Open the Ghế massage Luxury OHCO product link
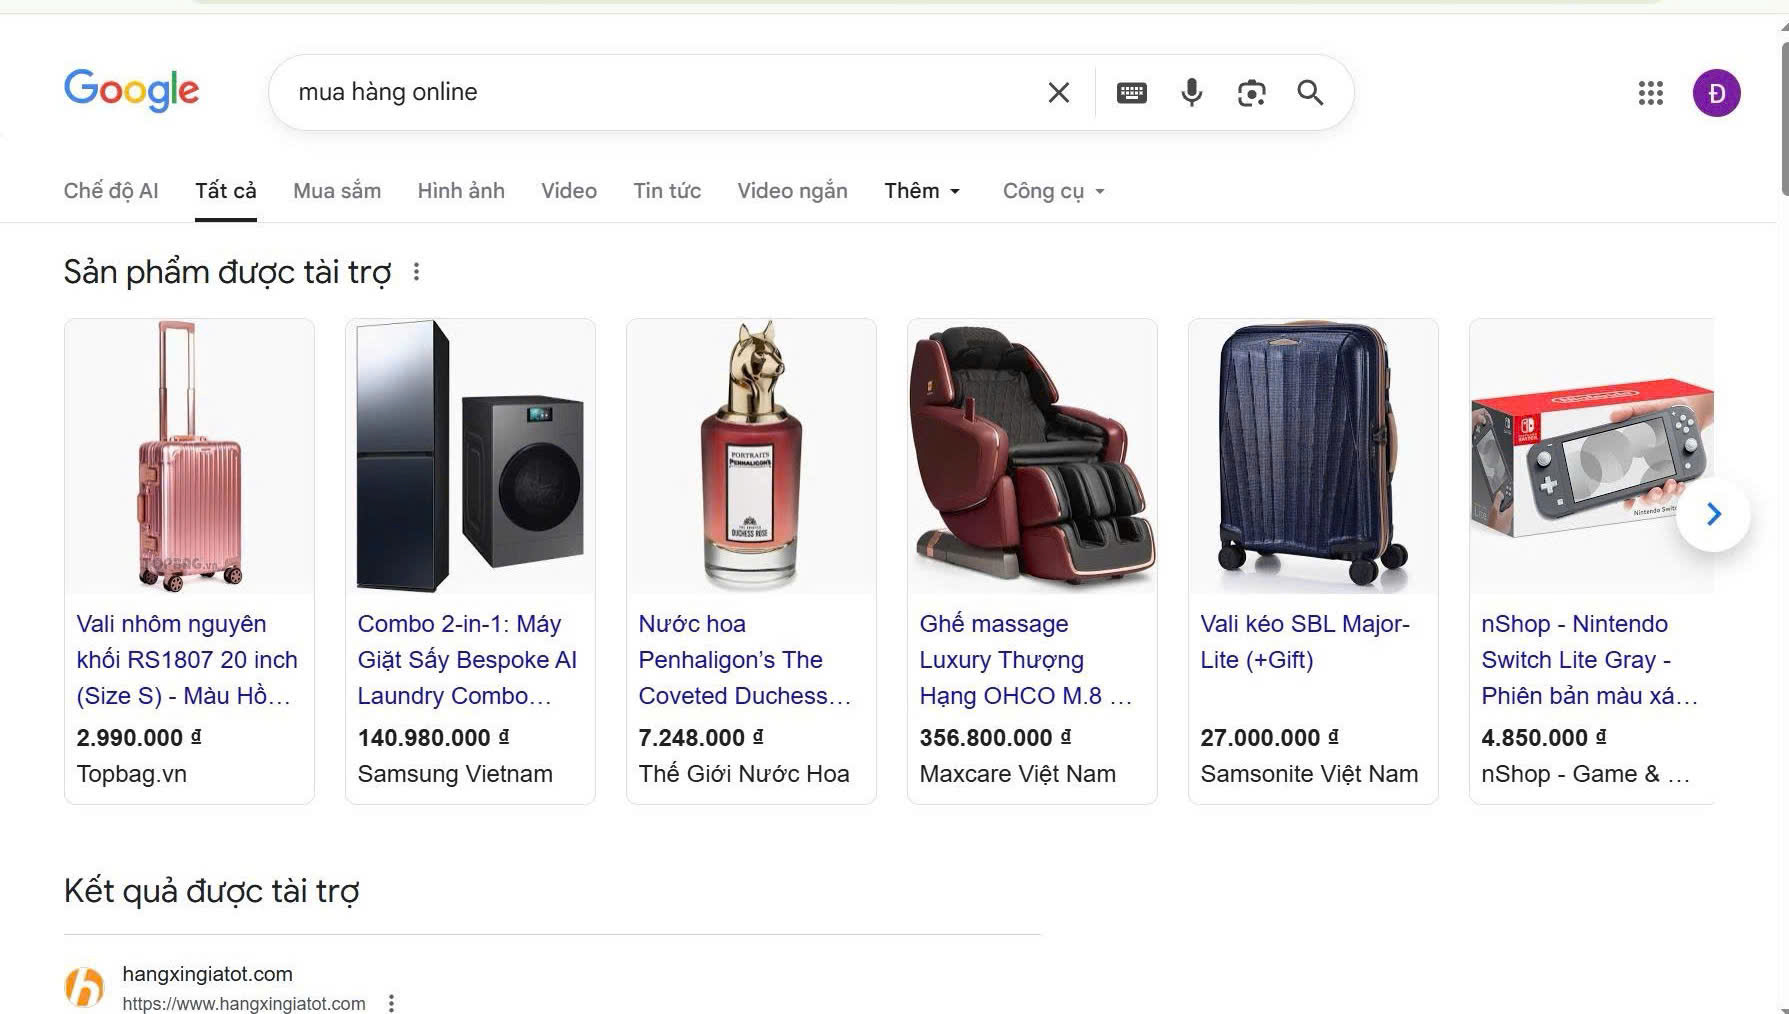The width and height of the screenshot is (1789, 1014). click(x=1024, y=659)
